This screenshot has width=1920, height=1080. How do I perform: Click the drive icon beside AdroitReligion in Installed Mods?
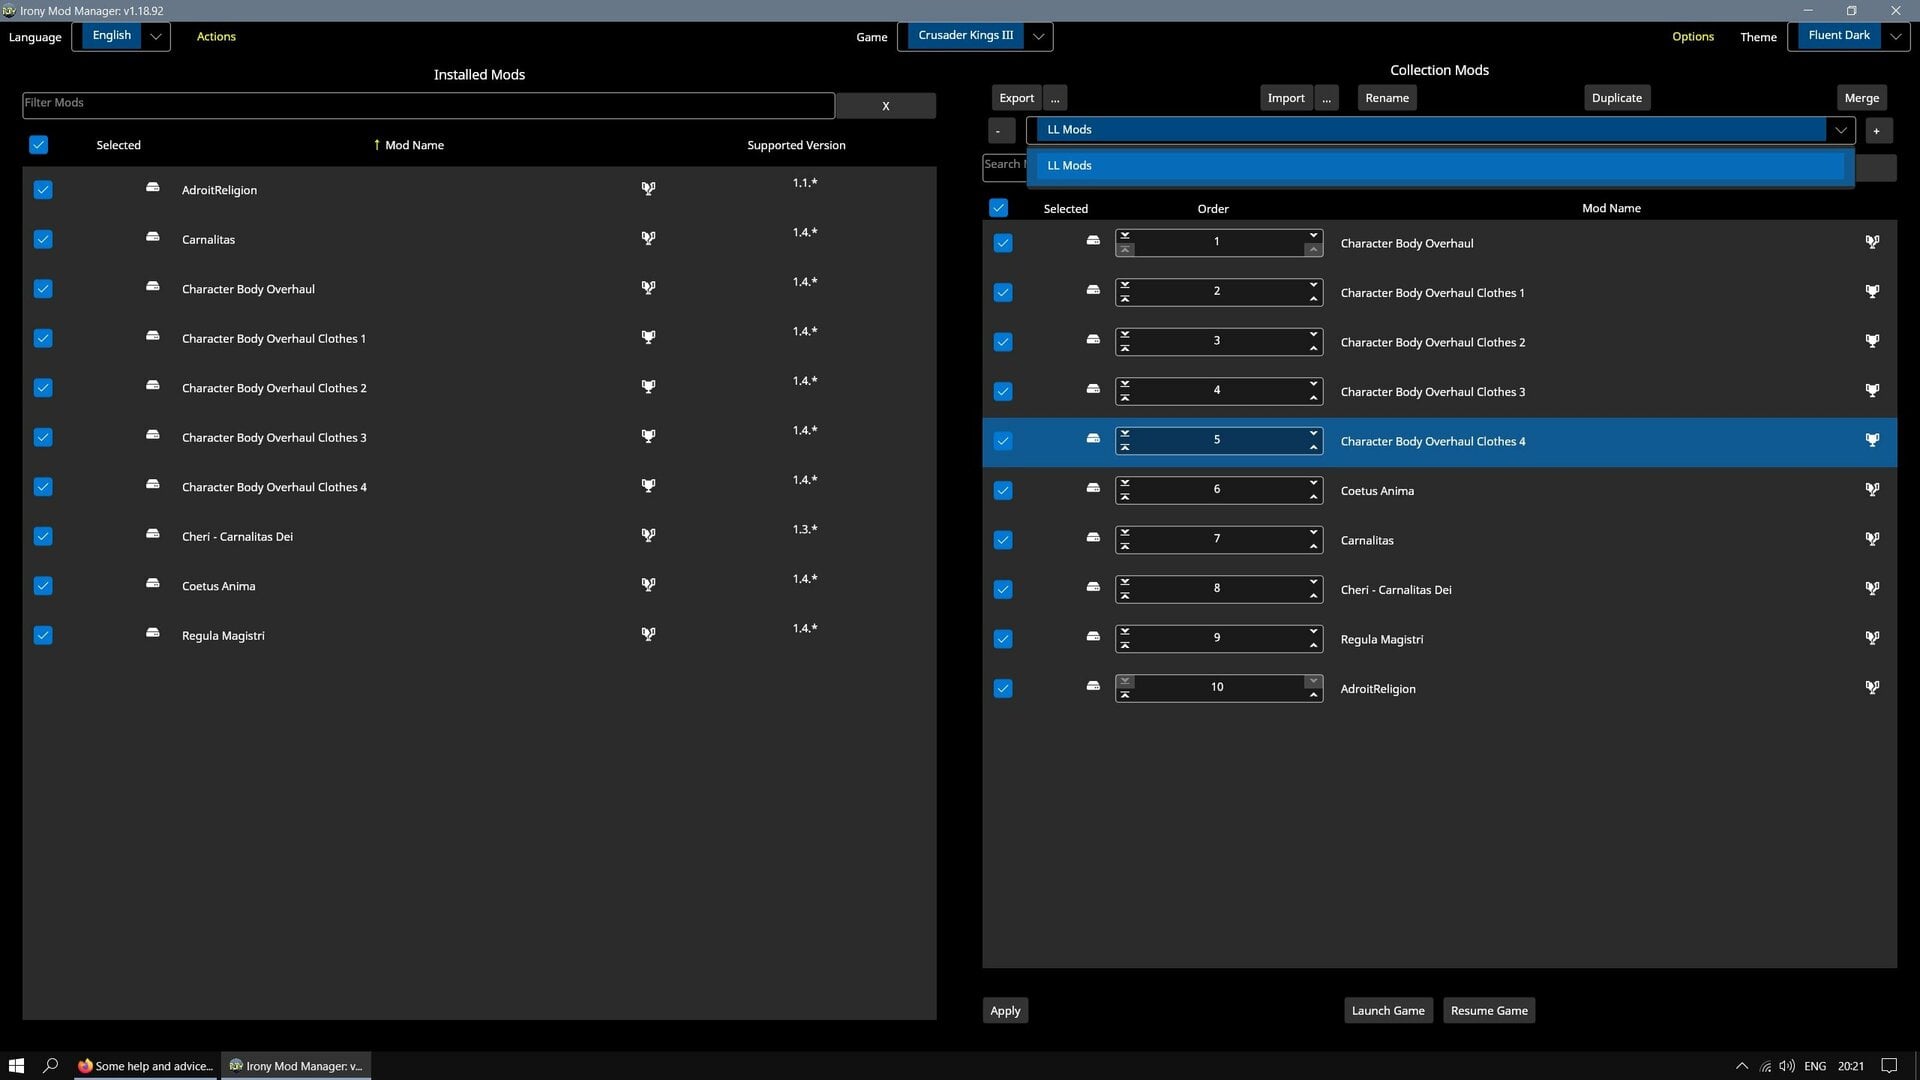click(153, 187)
